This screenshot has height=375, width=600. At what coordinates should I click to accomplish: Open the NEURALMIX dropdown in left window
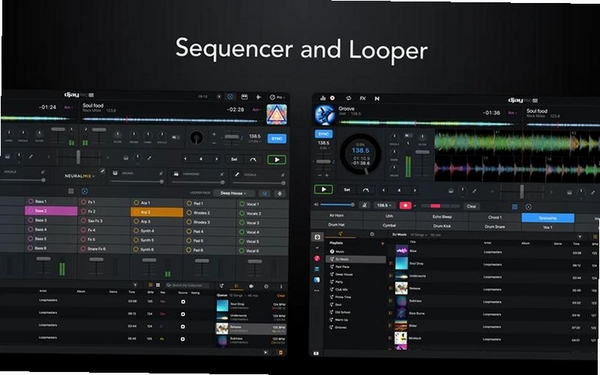pyautogui.click(x=80, y=176)
